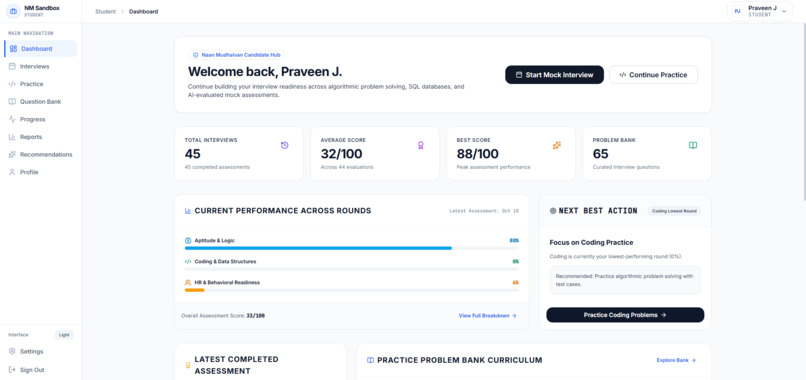The height and width of the screenshot is (380, 806).
Task: Expand the Praveen J user menu chevron
Action: pyautogui.click(x=784, y=11)
